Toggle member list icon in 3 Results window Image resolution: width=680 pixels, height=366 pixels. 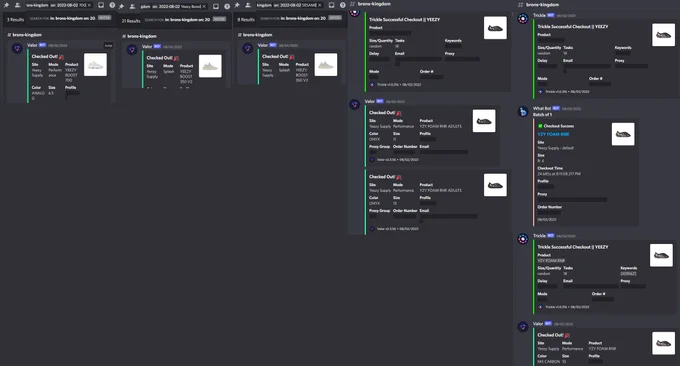[x=17, y=5]
